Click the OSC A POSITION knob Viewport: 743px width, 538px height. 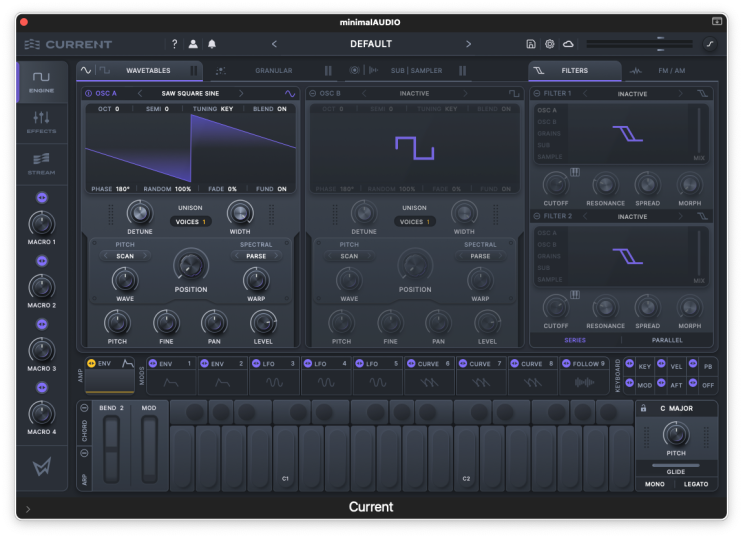click(191, 265)
